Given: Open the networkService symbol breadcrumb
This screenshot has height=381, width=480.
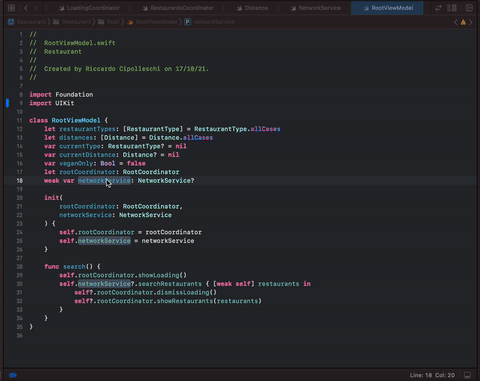Looking at the screenshot, I should [x=214, y=22].
